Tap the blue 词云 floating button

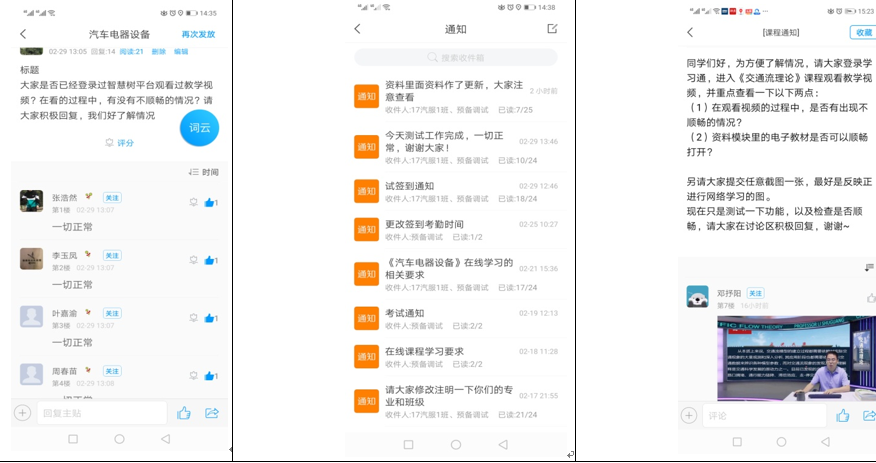coord(200,128)
